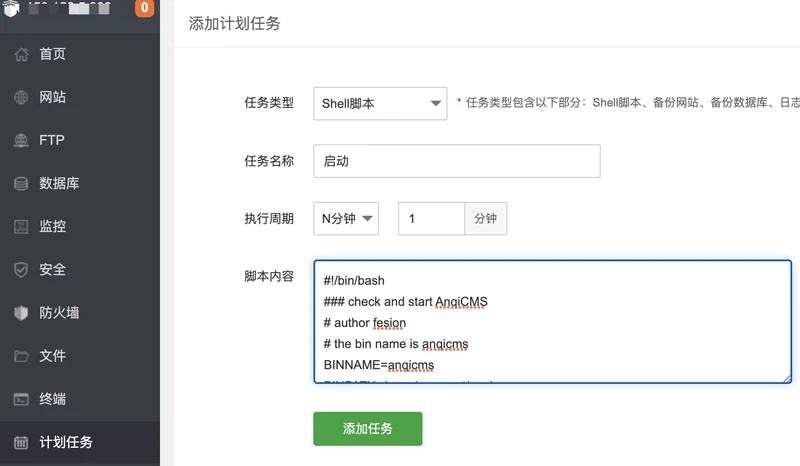Screen dimensions: 800x466
Task: Click the scheduled tasks calendar icon
Action: click(x=21, y=442)
